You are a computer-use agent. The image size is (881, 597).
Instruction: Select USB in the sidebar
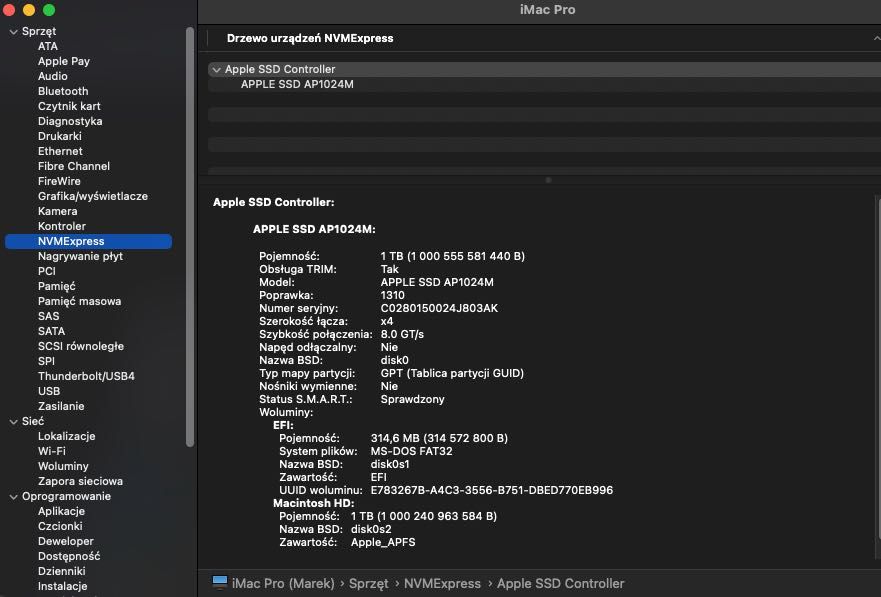pos(49,391)
